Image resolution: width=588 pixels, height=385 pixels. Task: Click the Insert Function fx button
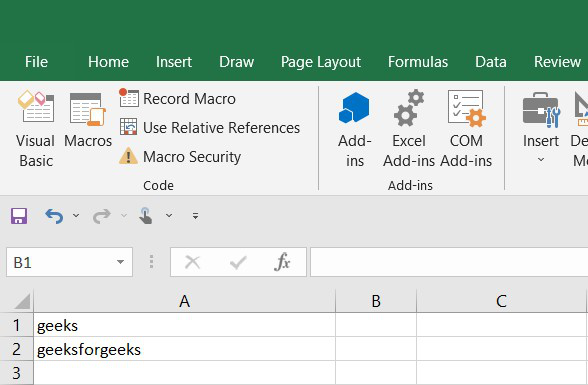coord(282,262)
